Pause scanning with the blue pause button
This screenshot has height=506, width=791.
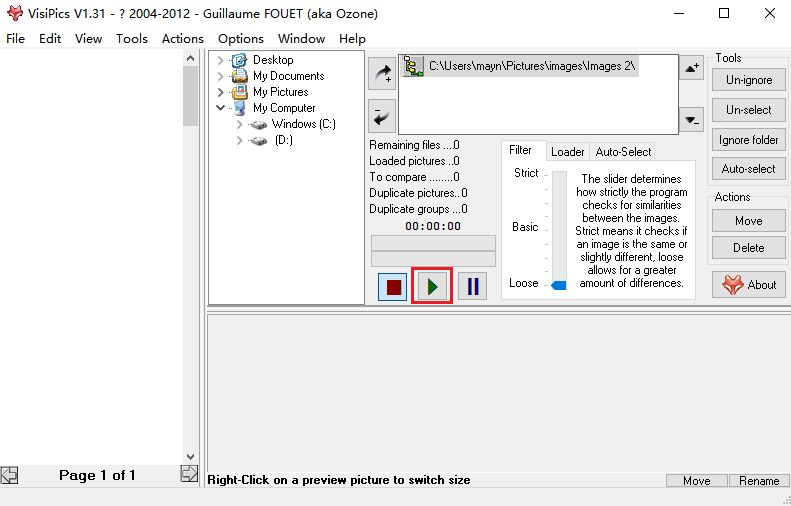(472, 287)
